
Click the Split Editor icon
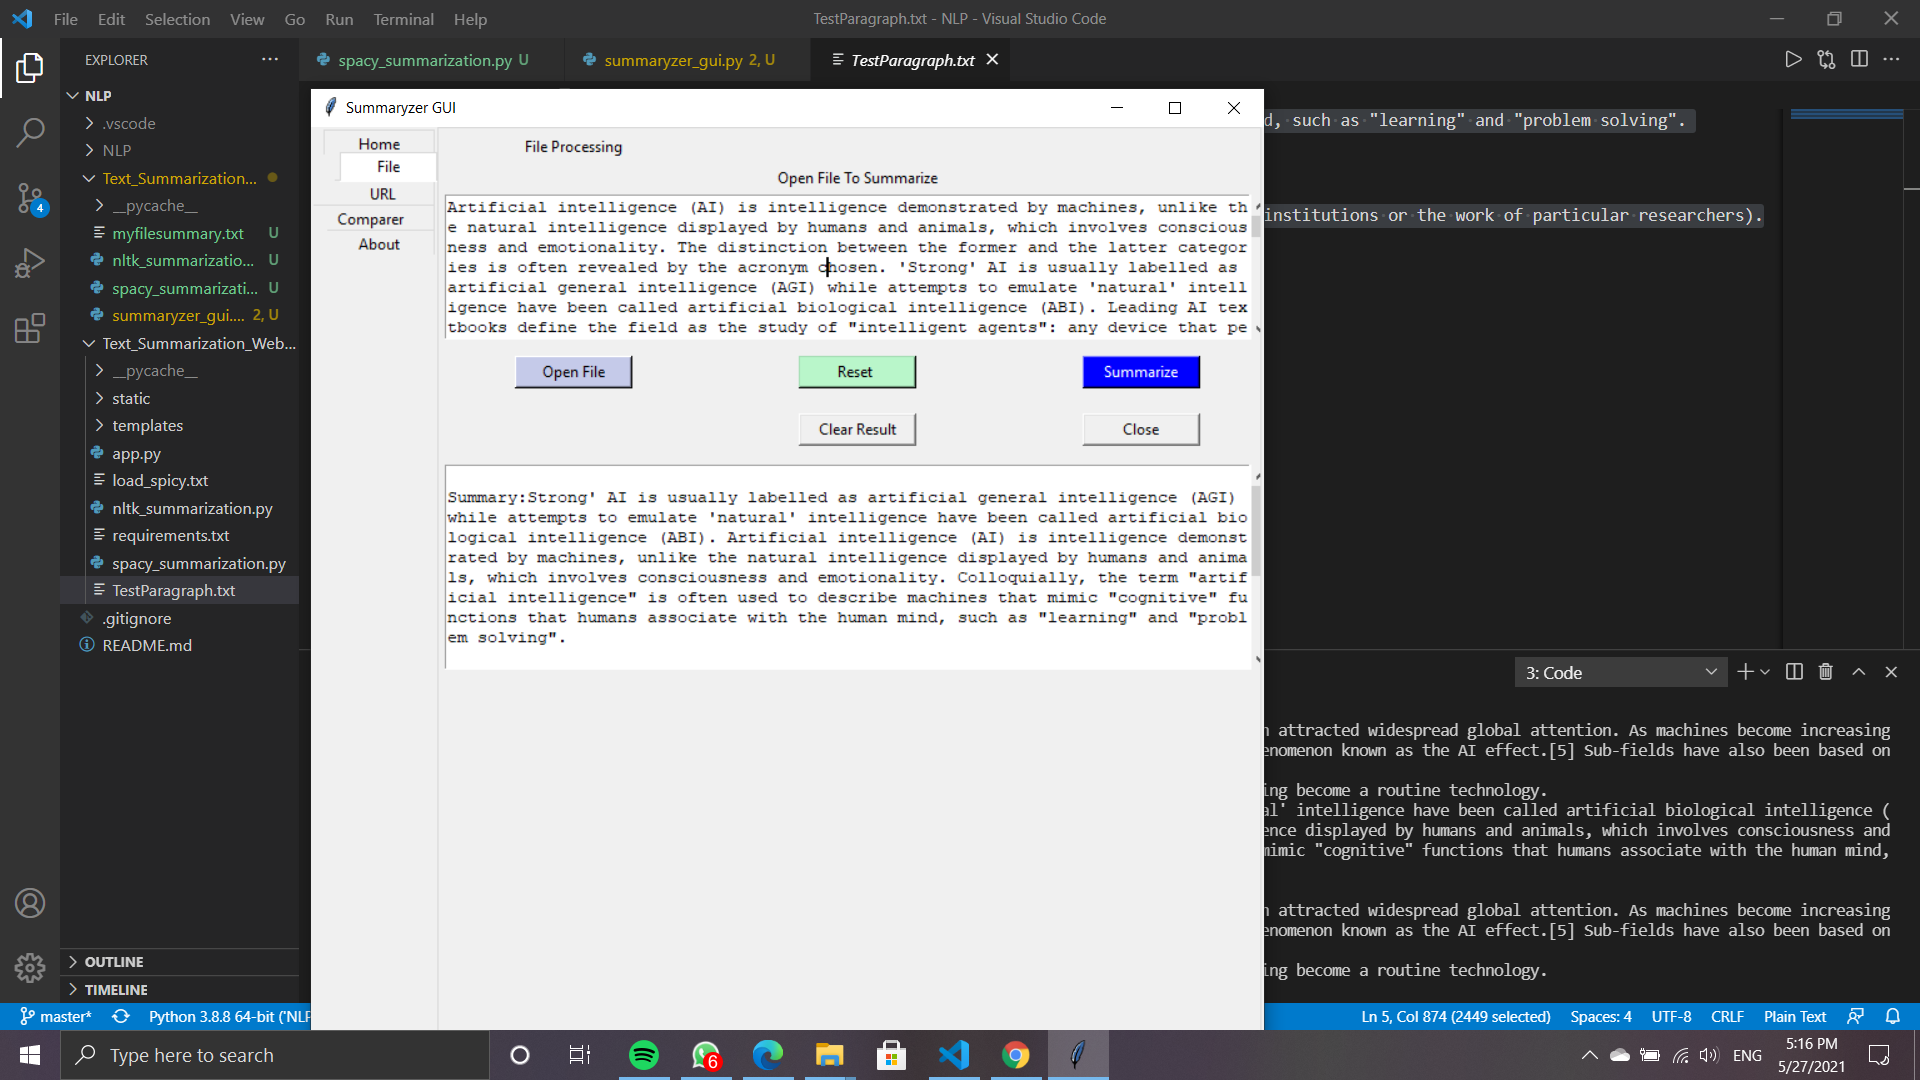coord(1859,60)
